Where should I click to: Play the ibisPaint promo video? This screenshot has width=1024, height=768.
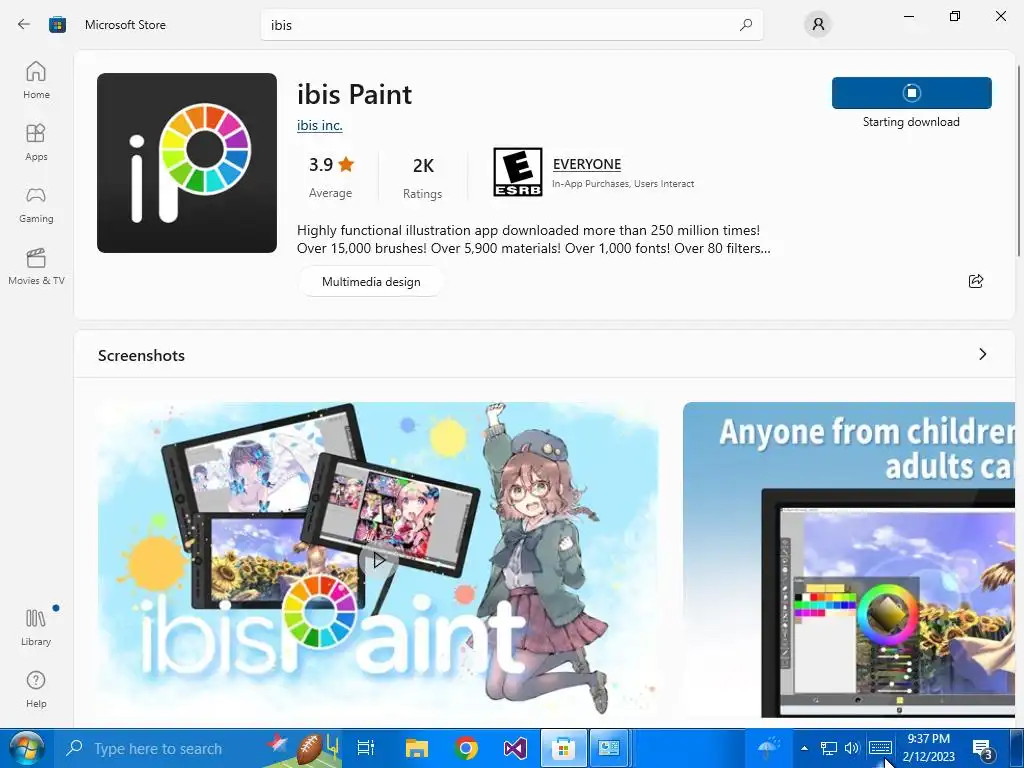pyautogui.click(x=379, y=560)
